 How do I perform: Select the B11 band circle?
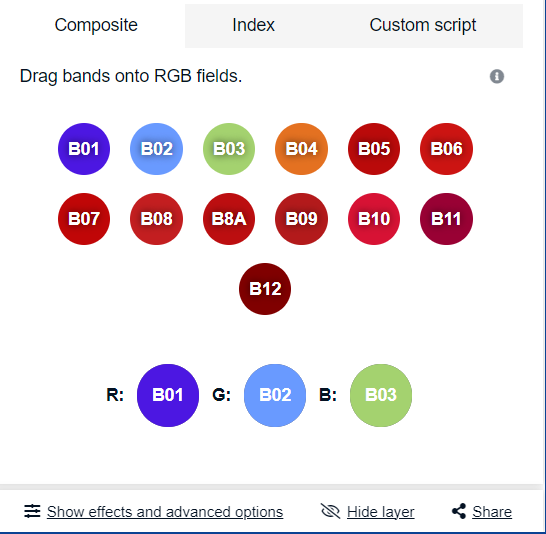pyautogui.click(x=446, y=219)
